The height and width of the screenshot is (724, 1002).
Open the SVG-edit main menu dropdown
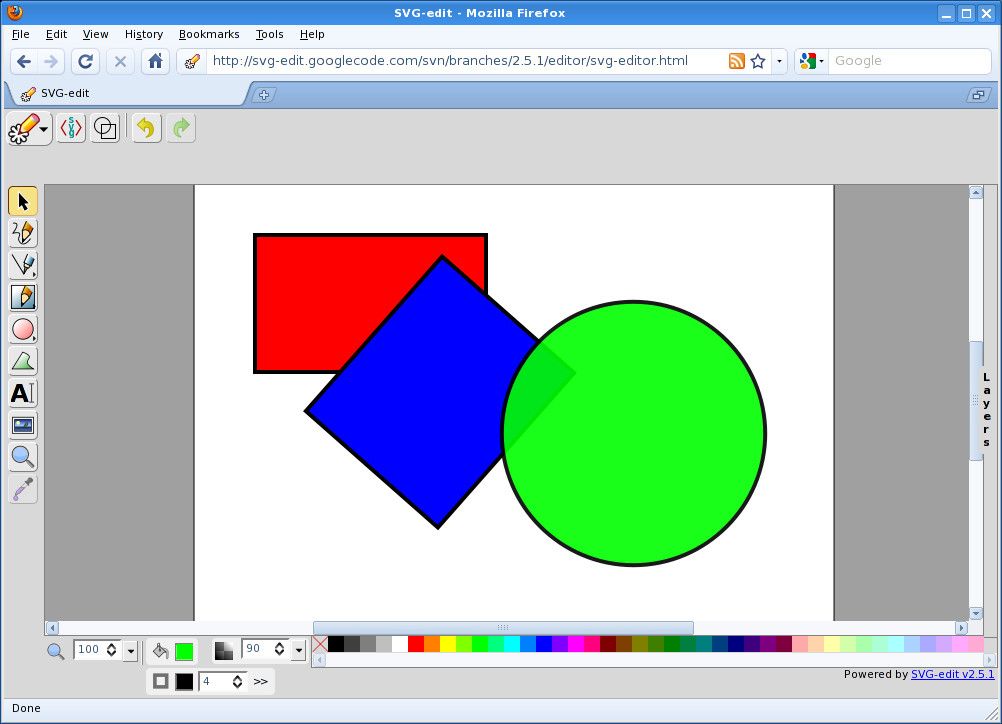pyautogui.click(x=30, y=128)
